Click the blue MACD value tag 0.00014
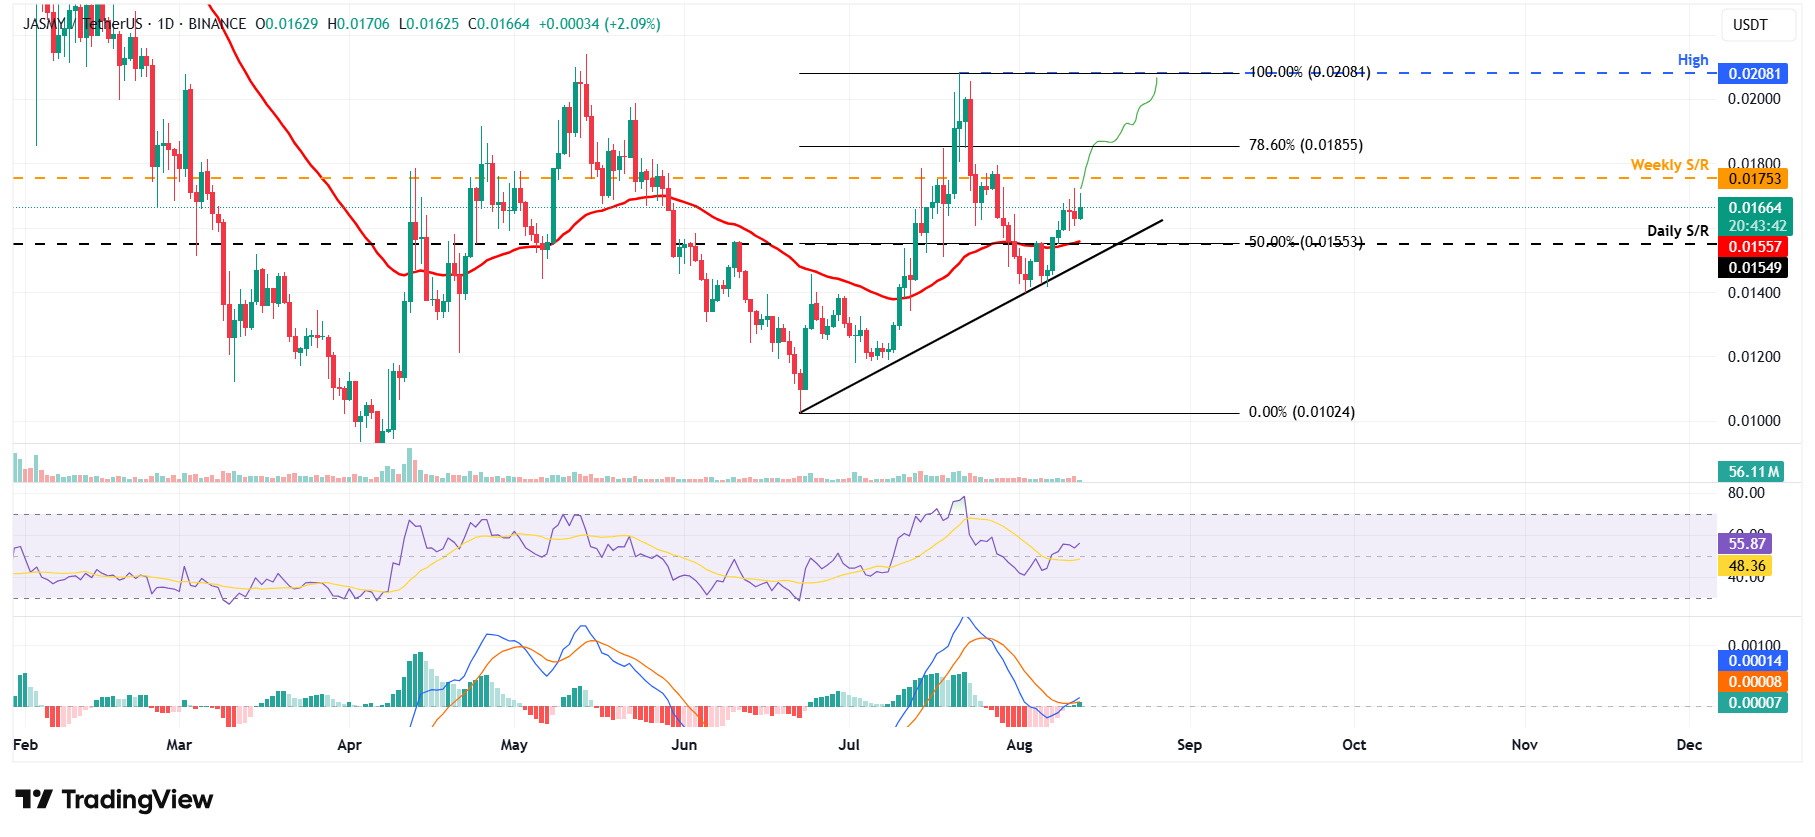The height and width of the screenshot is (837, 1815). pyautogui.click(x=1755, y=661)
